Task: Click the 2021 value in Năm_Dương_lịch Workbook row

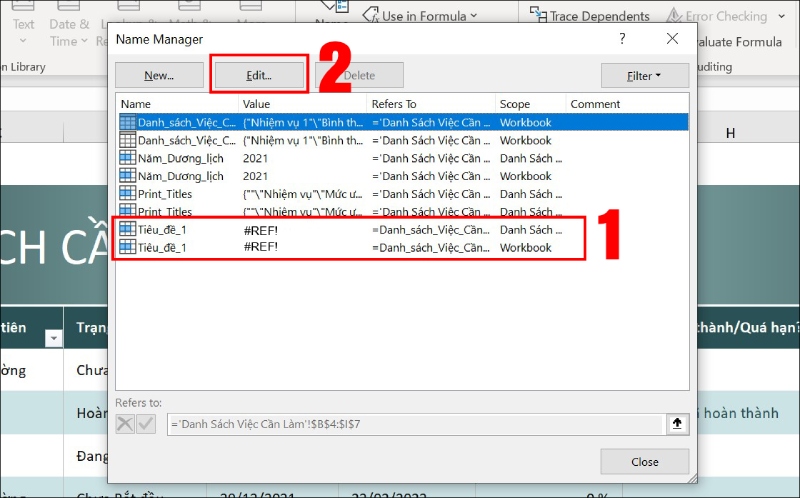Action: pos(255,176)
